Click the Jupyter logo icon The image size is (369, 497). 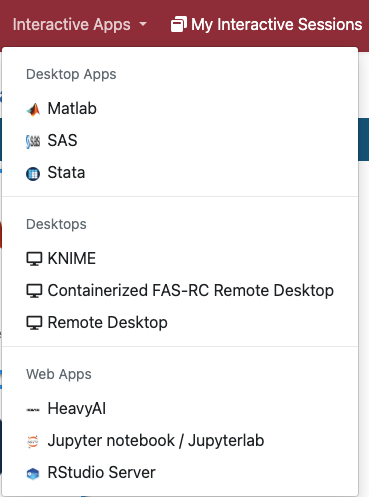tap(33, 441)
